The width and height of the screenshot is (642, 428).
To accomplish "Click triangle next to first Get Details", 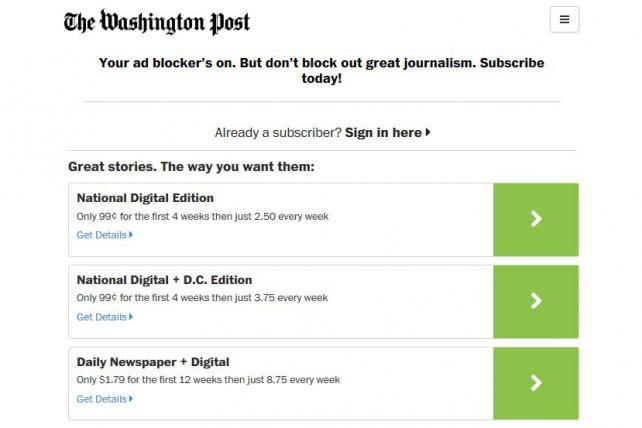I will coord(131,235).
